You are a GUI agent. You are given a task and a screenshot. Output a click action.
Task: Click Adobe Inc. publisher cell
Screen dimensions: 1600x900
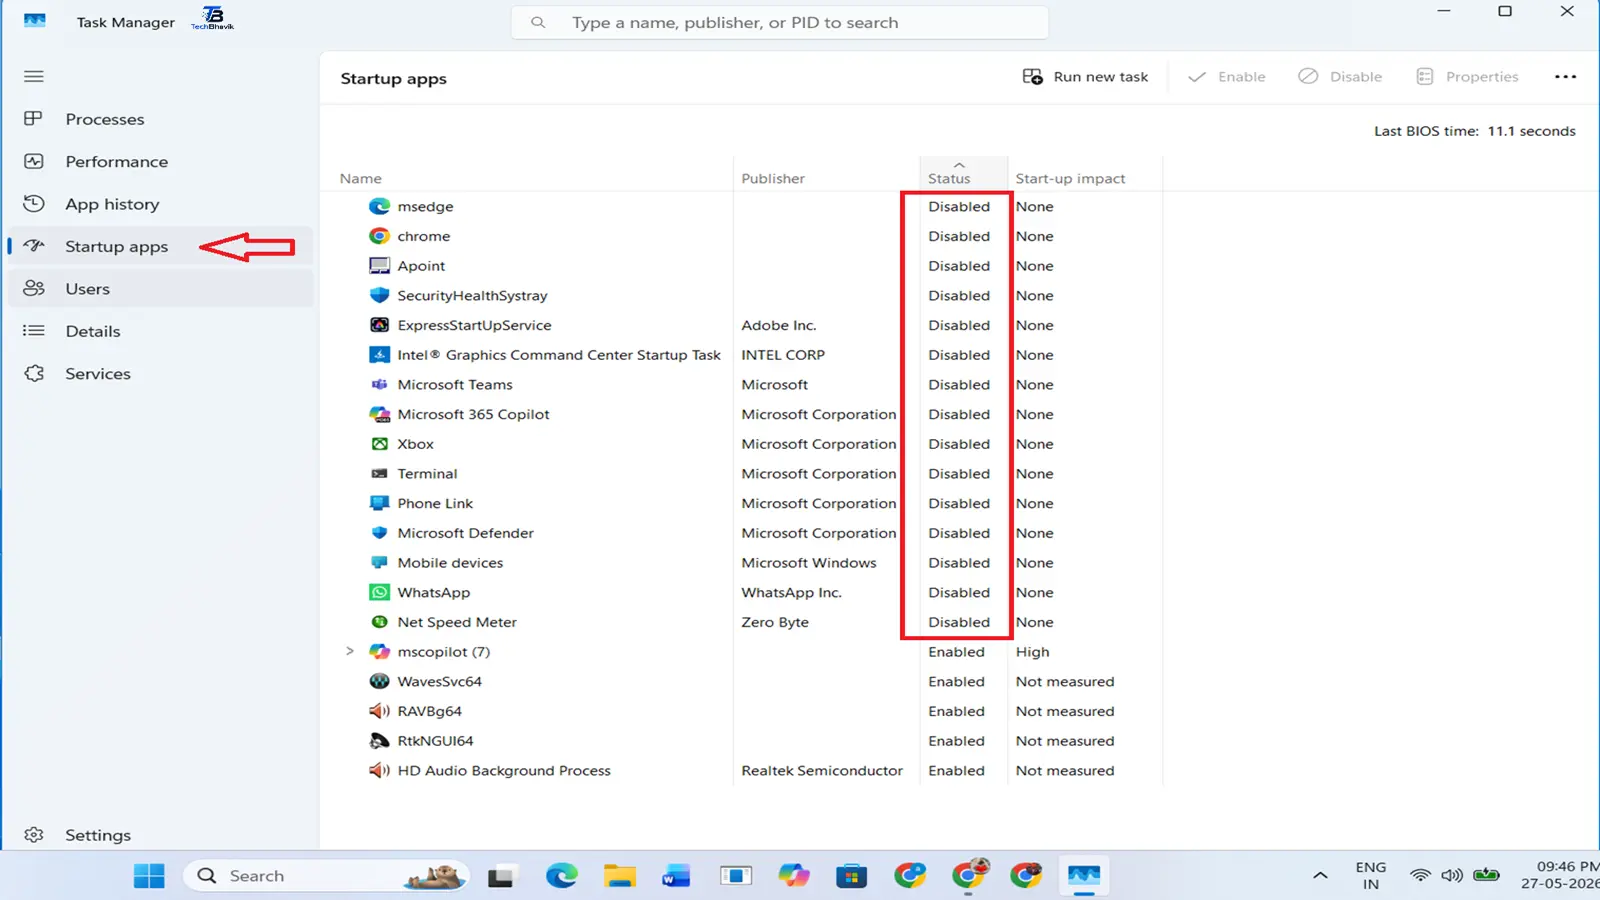click(x=779, y=325)
